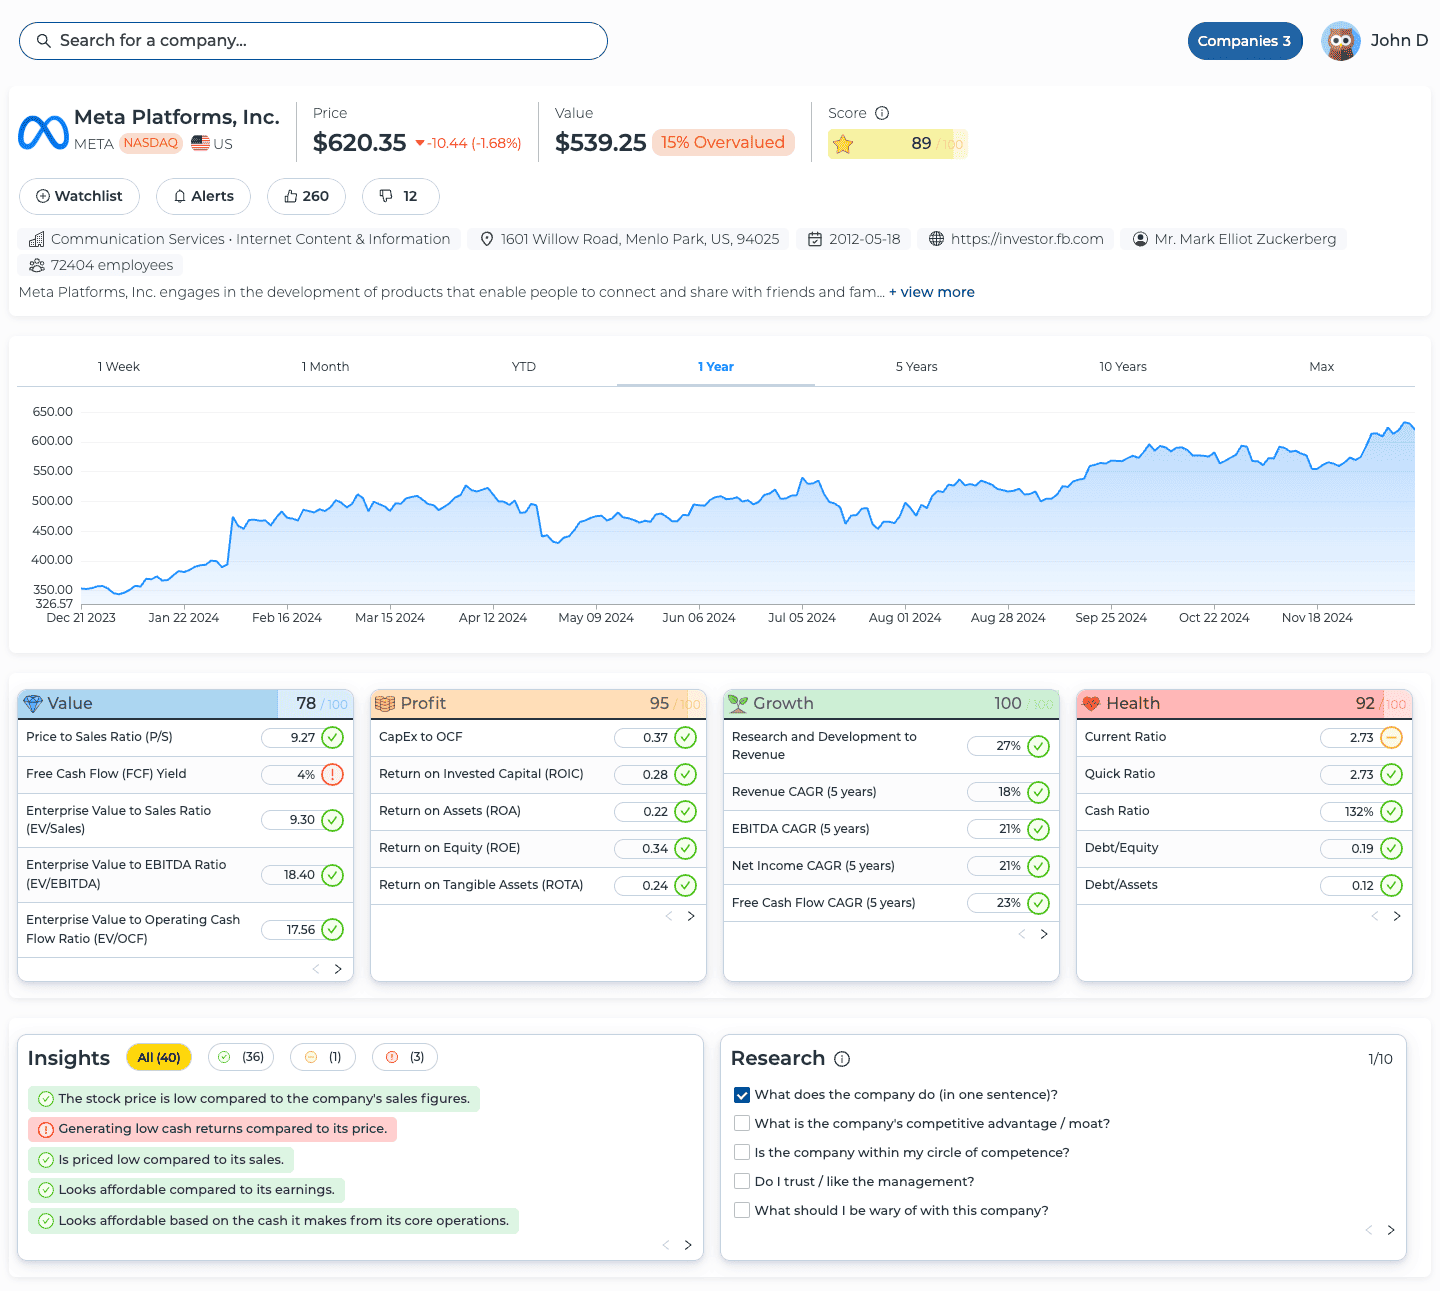Click the Value diamond icon
The height and width of the screenshot is (1291, 1440).
pyautogui.click(x=33, y=704)
